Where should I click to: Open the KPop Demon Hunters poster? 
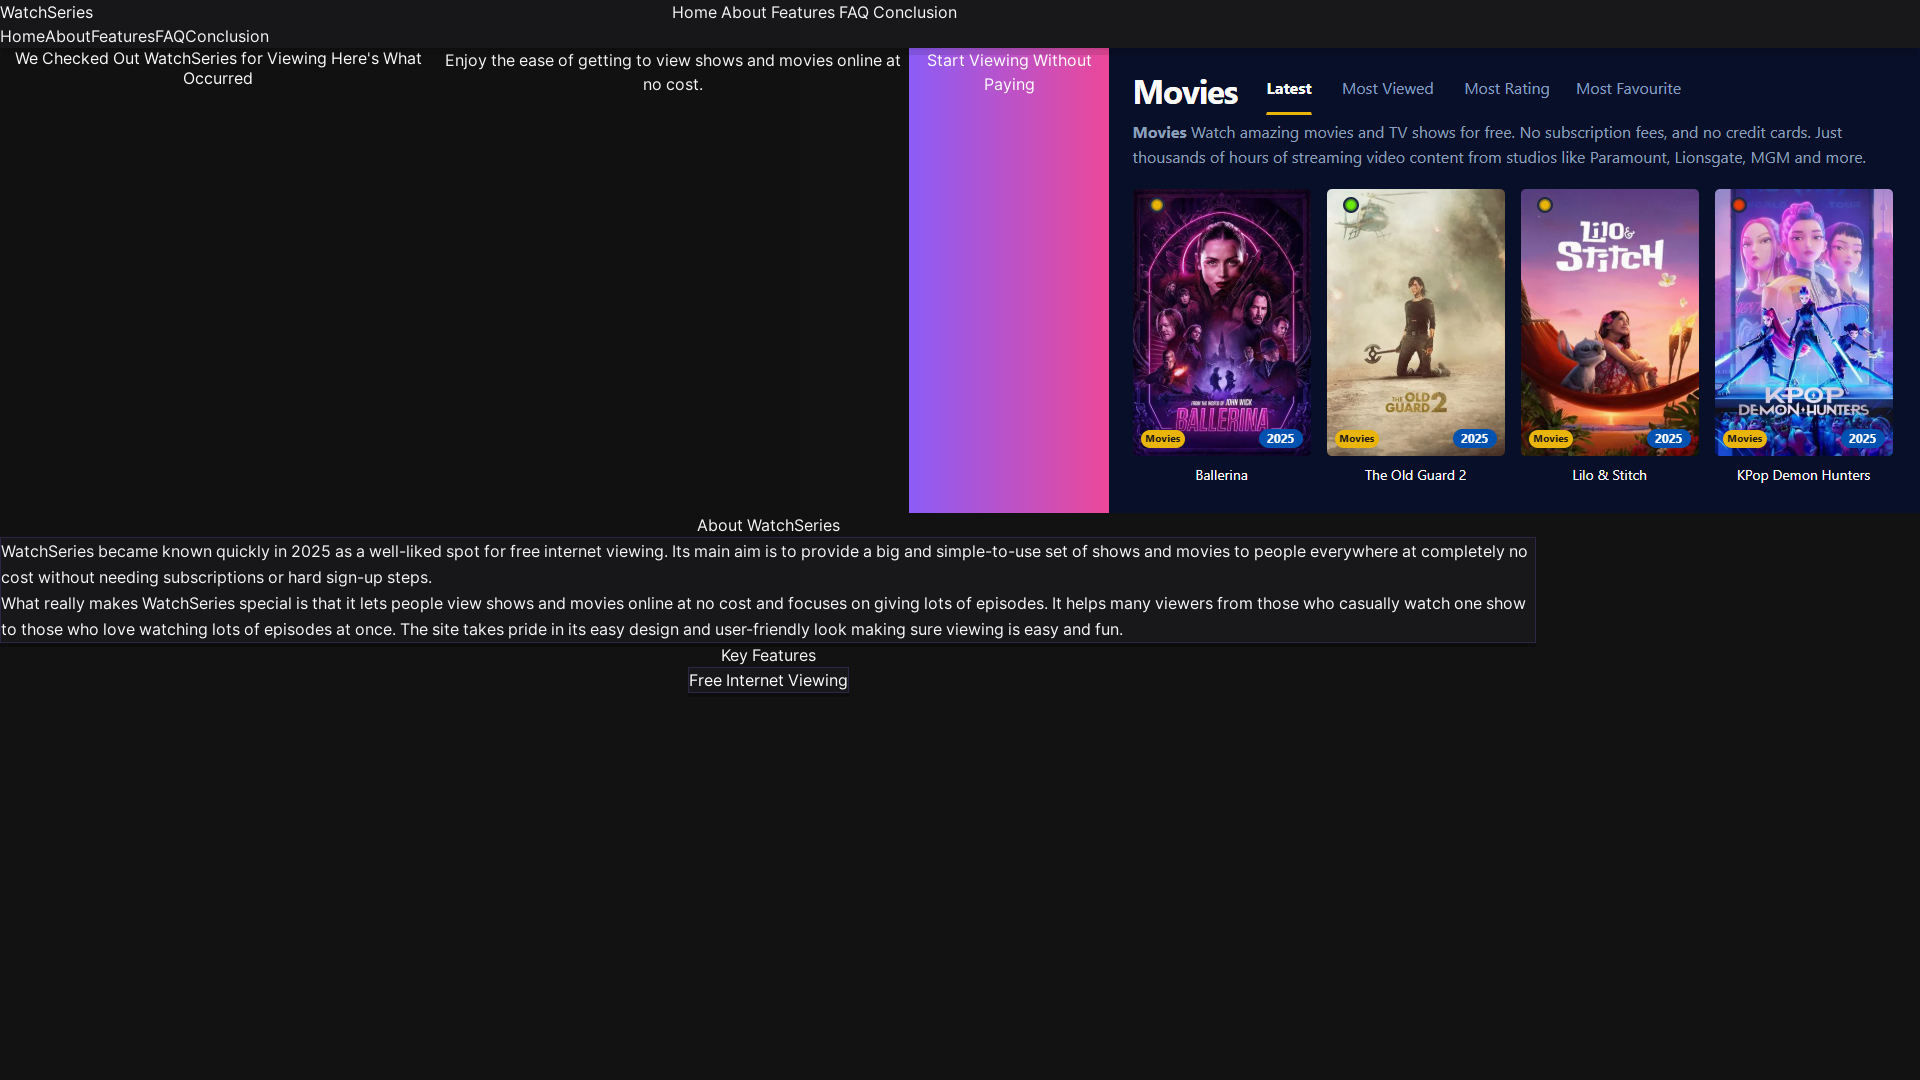(x=1803, y=322)
